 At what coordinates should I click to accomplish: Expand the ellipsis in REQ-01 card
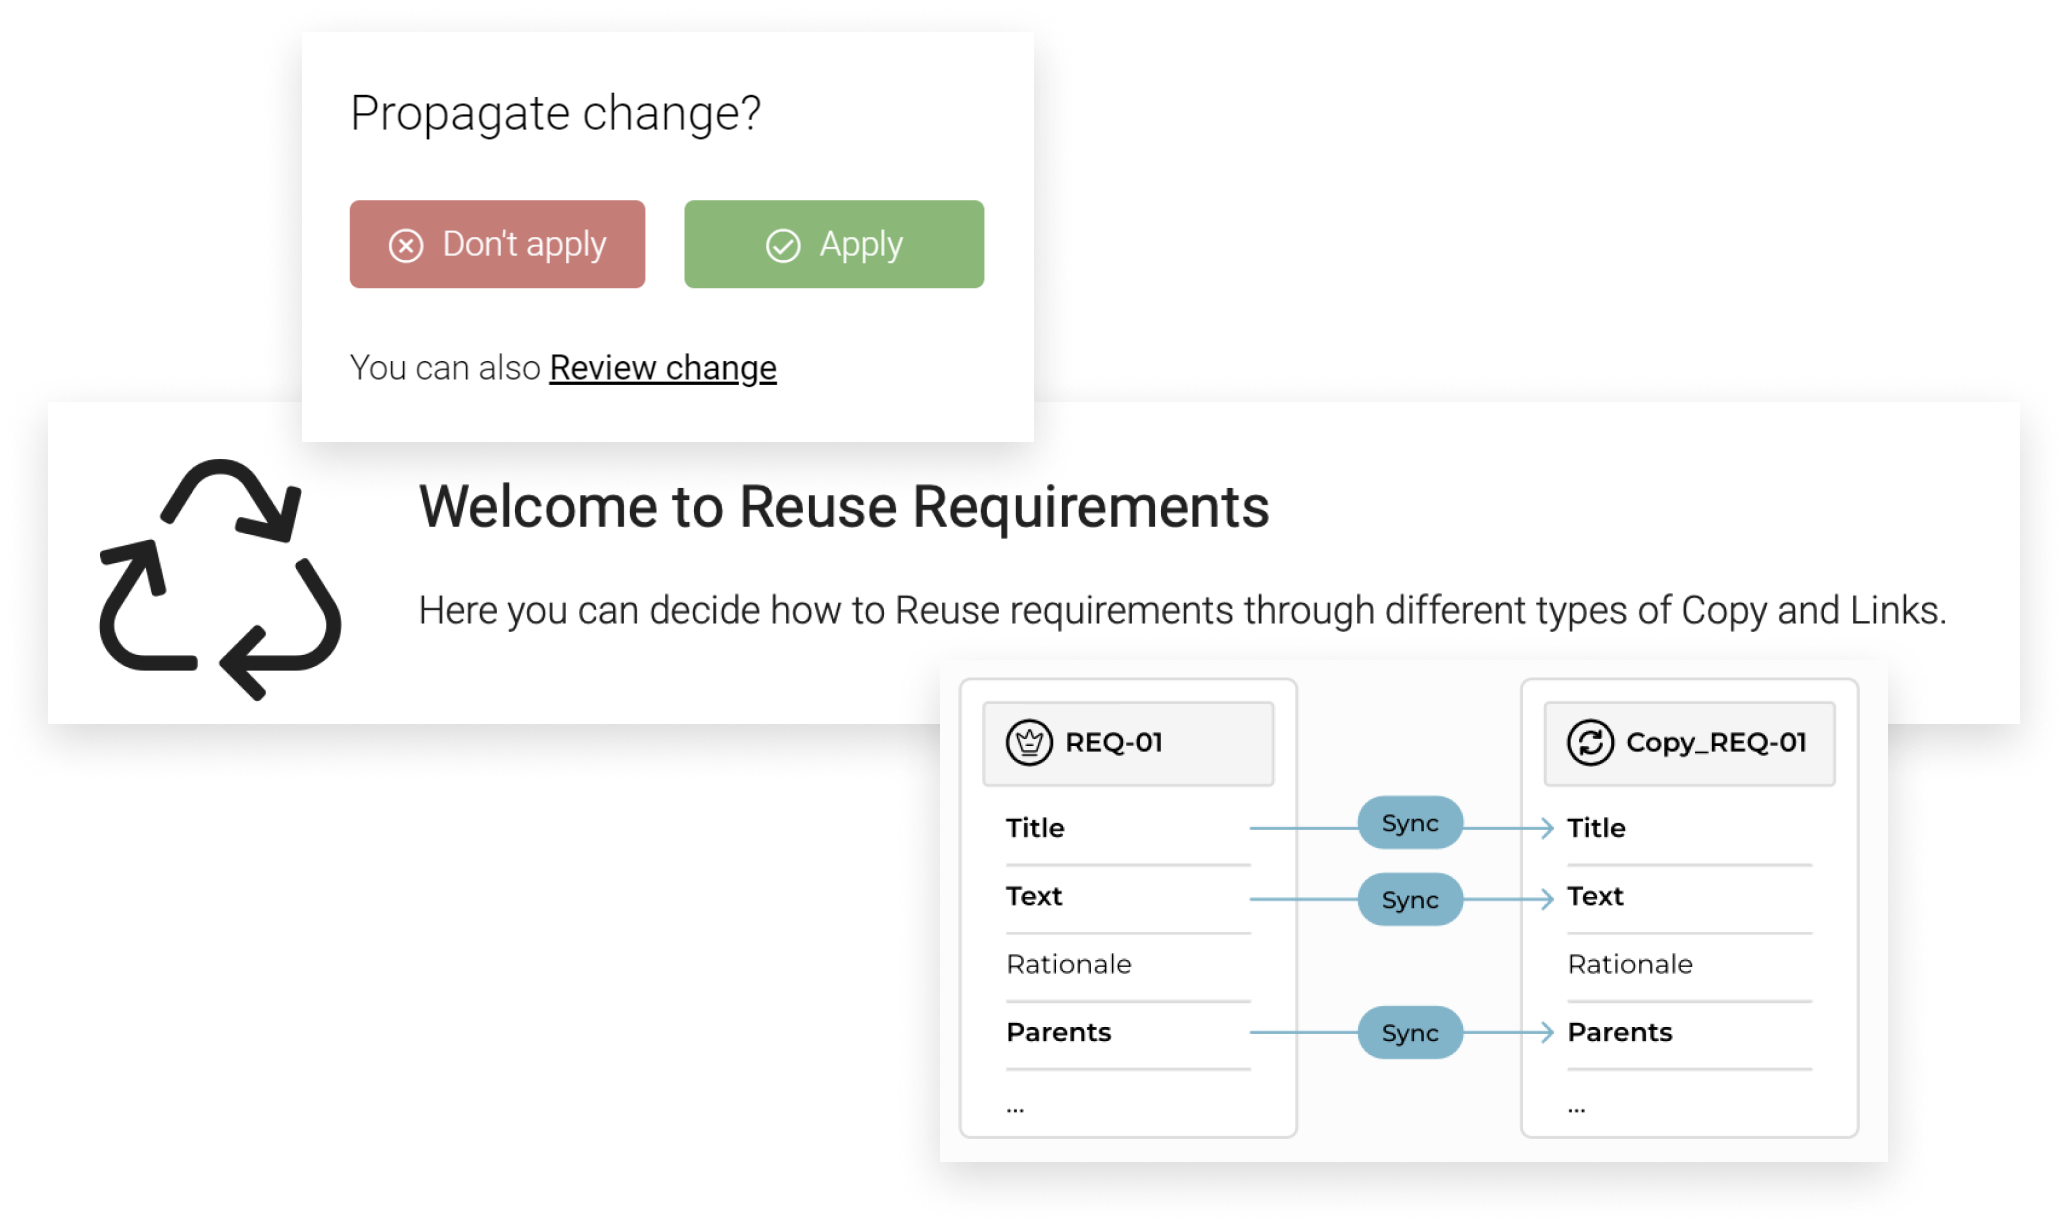coord(1015,1109)
